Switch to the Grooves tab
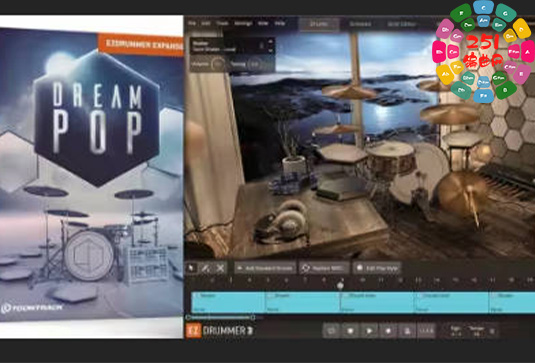This screenshot has height=363, width=535. tap(360, 24)
